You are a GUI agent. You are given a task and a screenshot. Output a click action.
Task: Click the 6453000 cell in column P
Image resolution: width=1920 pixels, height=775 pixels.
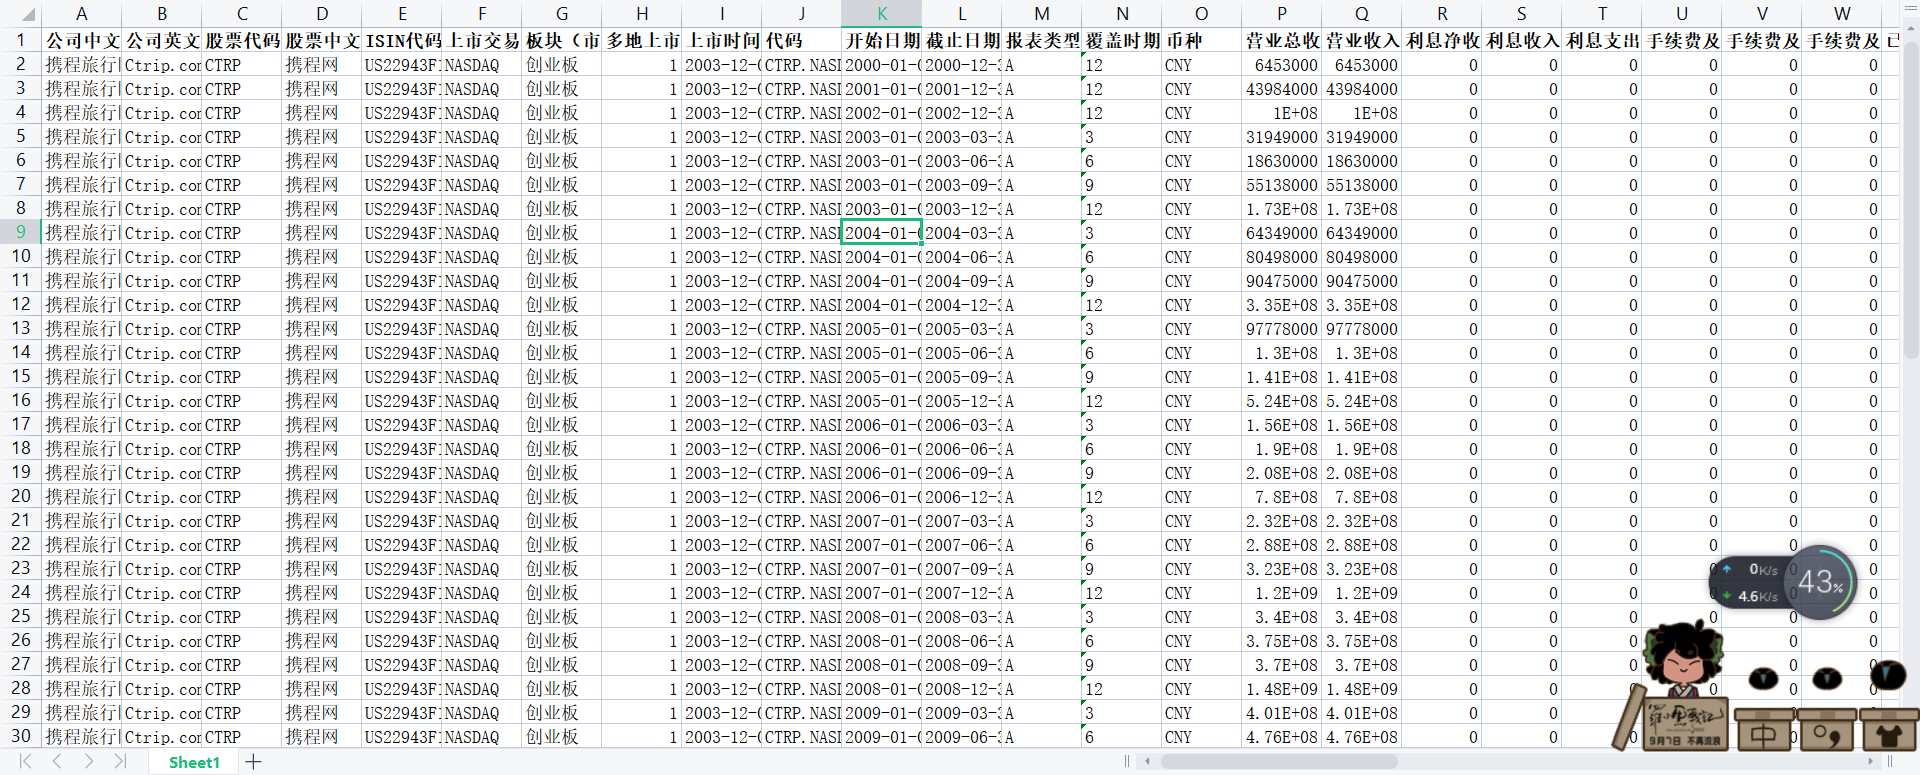click(x=1282, y=64)
